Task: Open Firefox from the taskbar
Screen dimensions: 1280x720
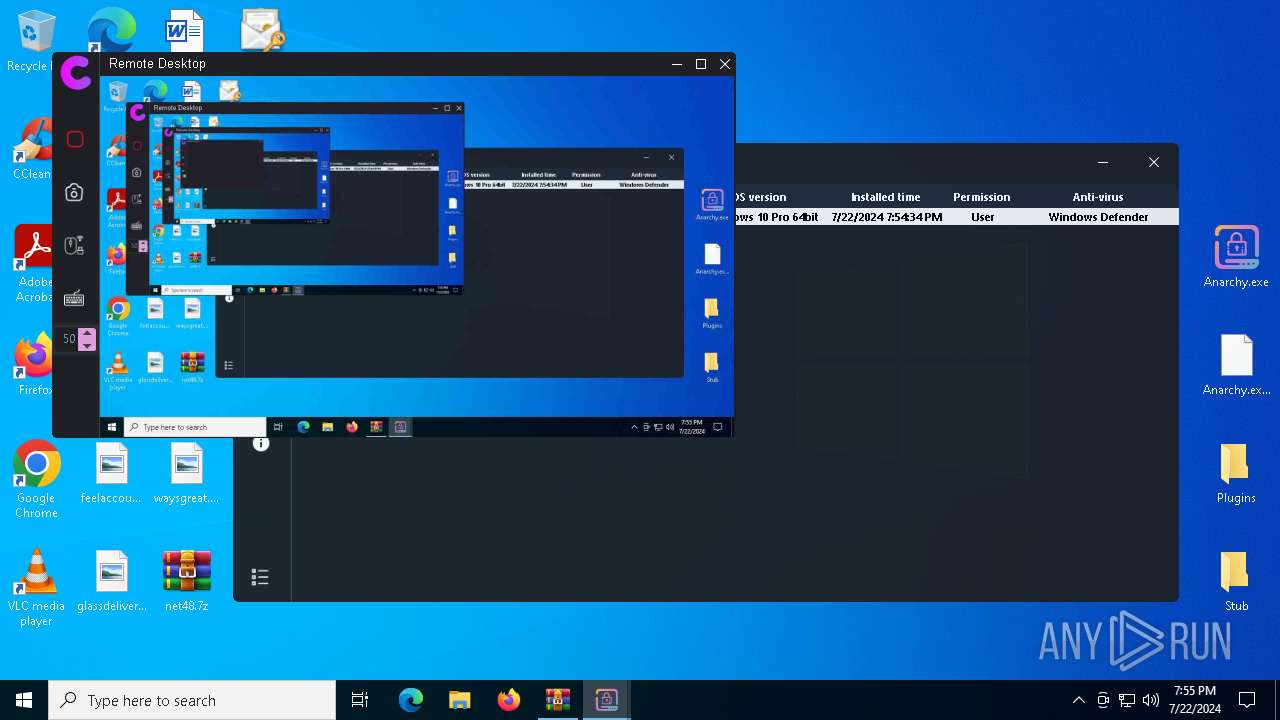Action: 508,700
